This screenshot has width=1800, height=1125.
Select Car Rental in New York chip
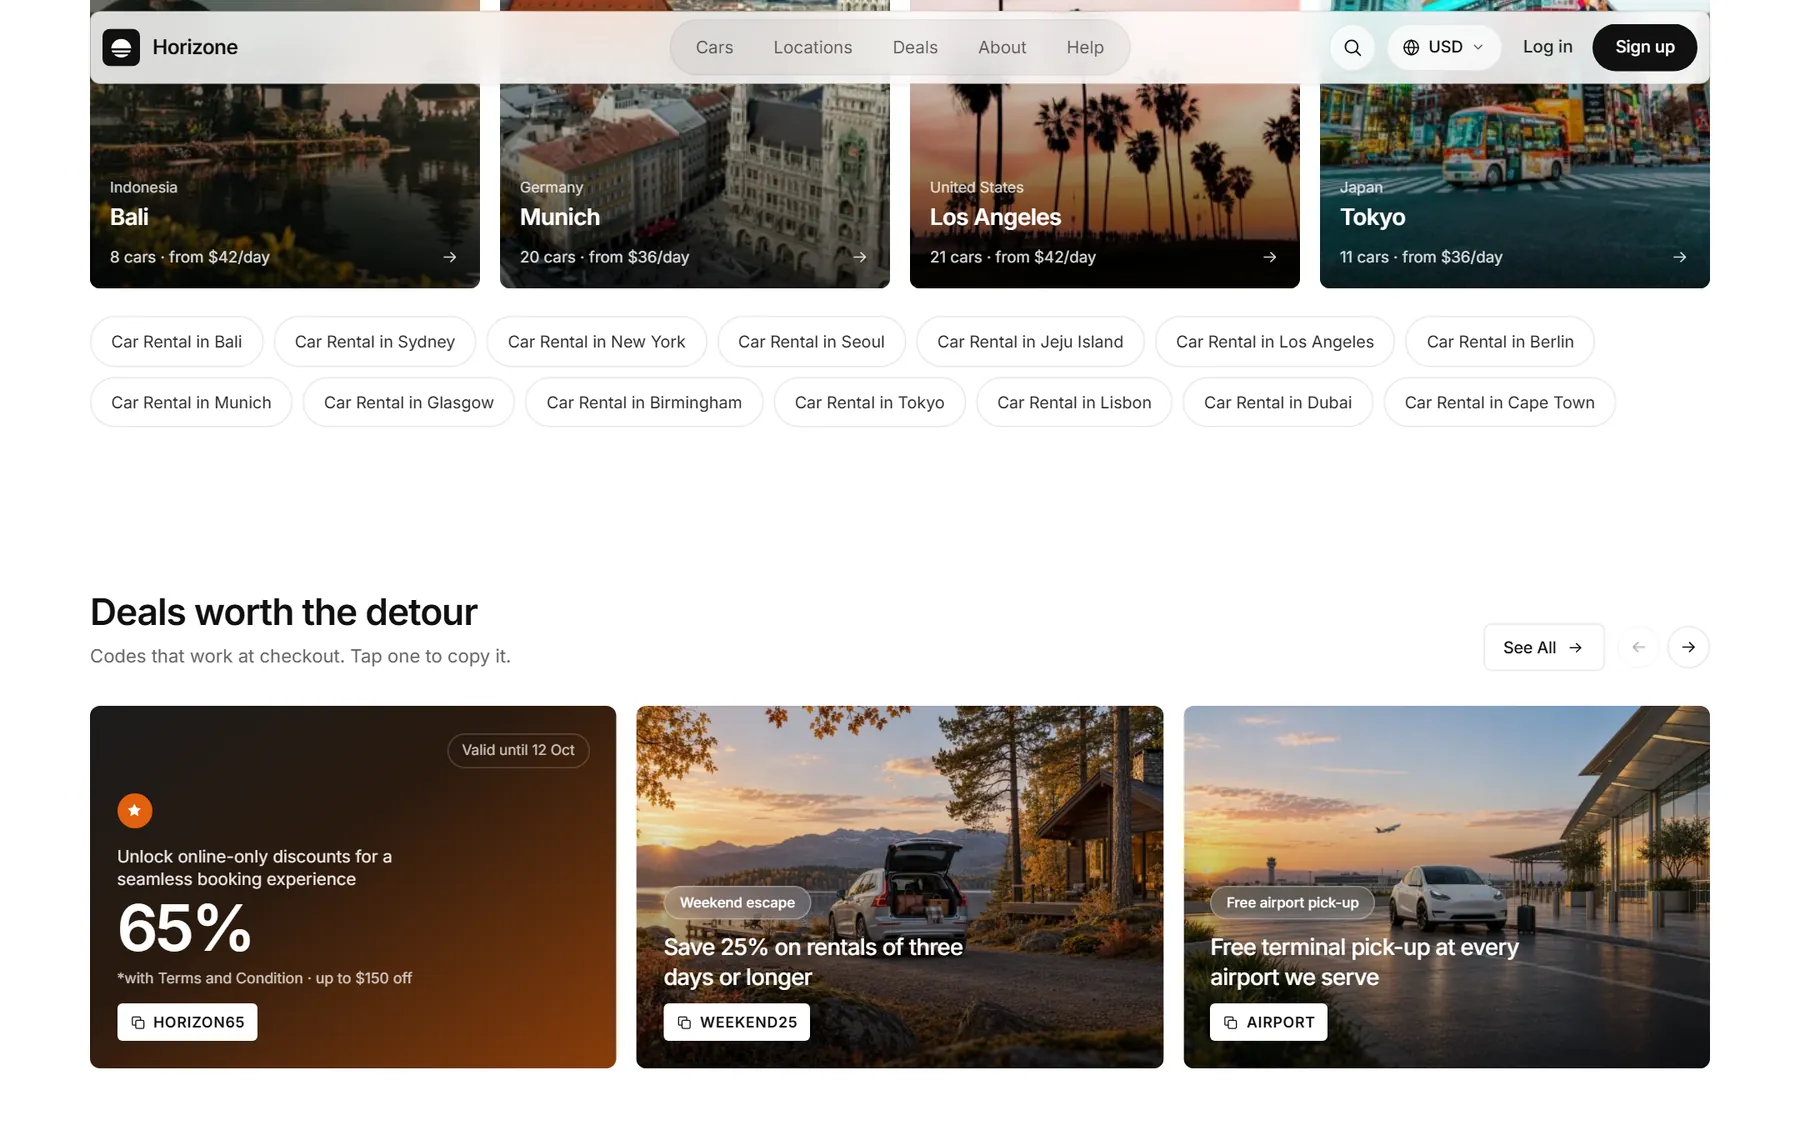596,342
